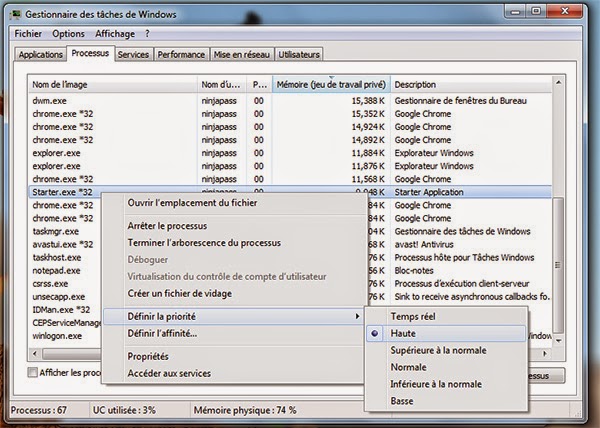Close the Task Manager window
The height and width of the screenshot is (428, 600).
pyautogui.click(x=565, y=11)
